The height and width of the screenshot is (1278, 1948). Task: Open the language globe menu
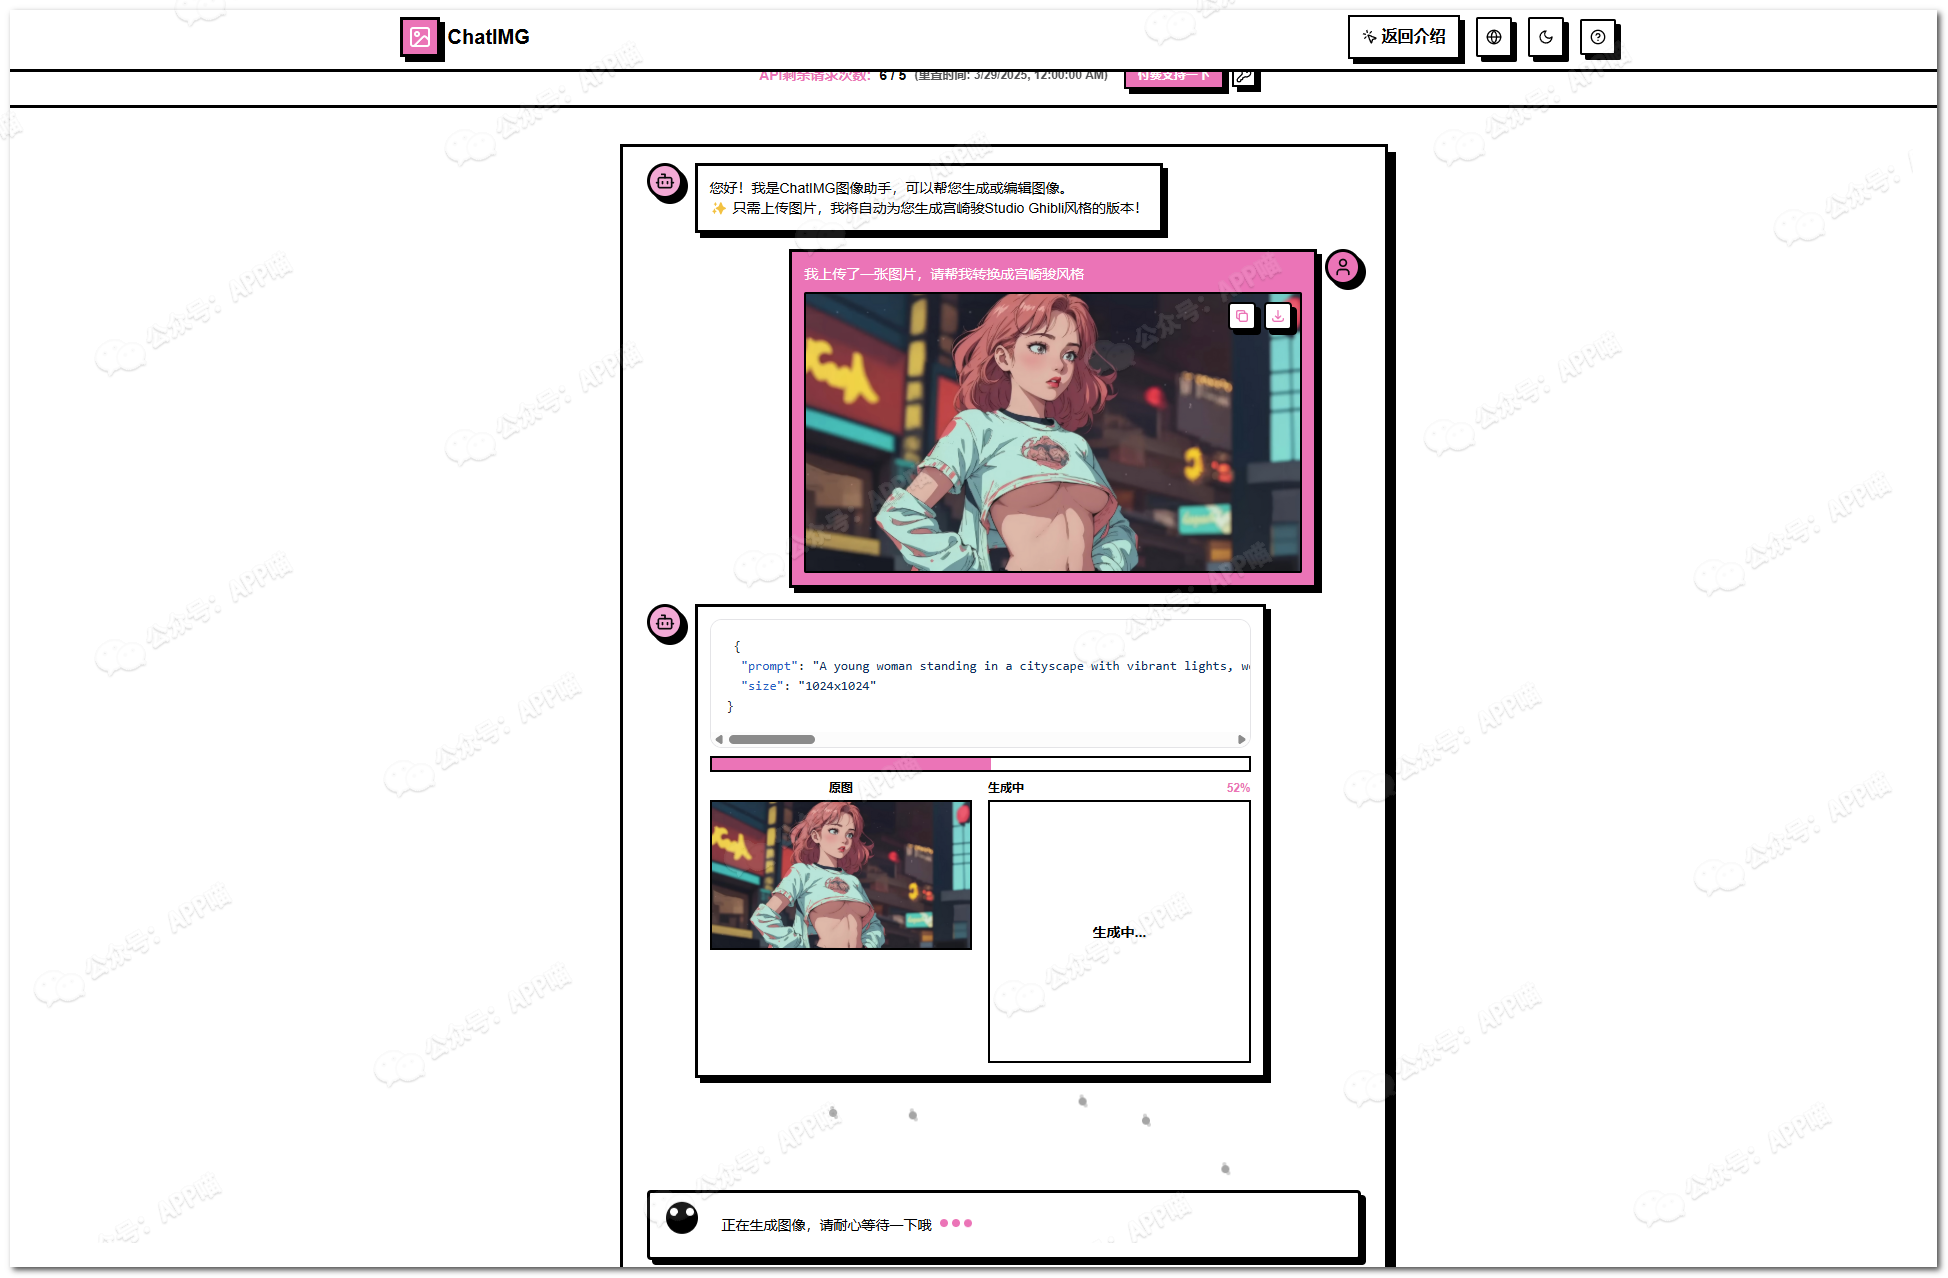click(x=1493, y=37)
